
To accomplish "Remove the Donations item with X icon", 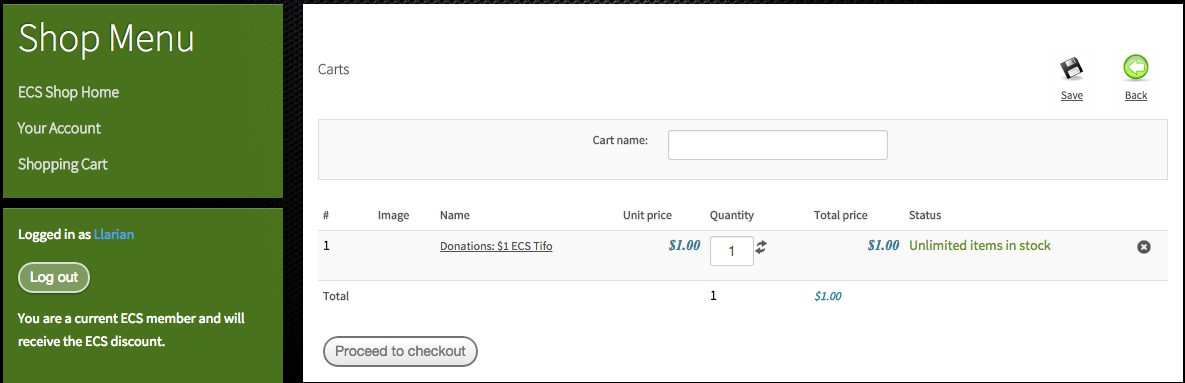I will click(1143, 247).
